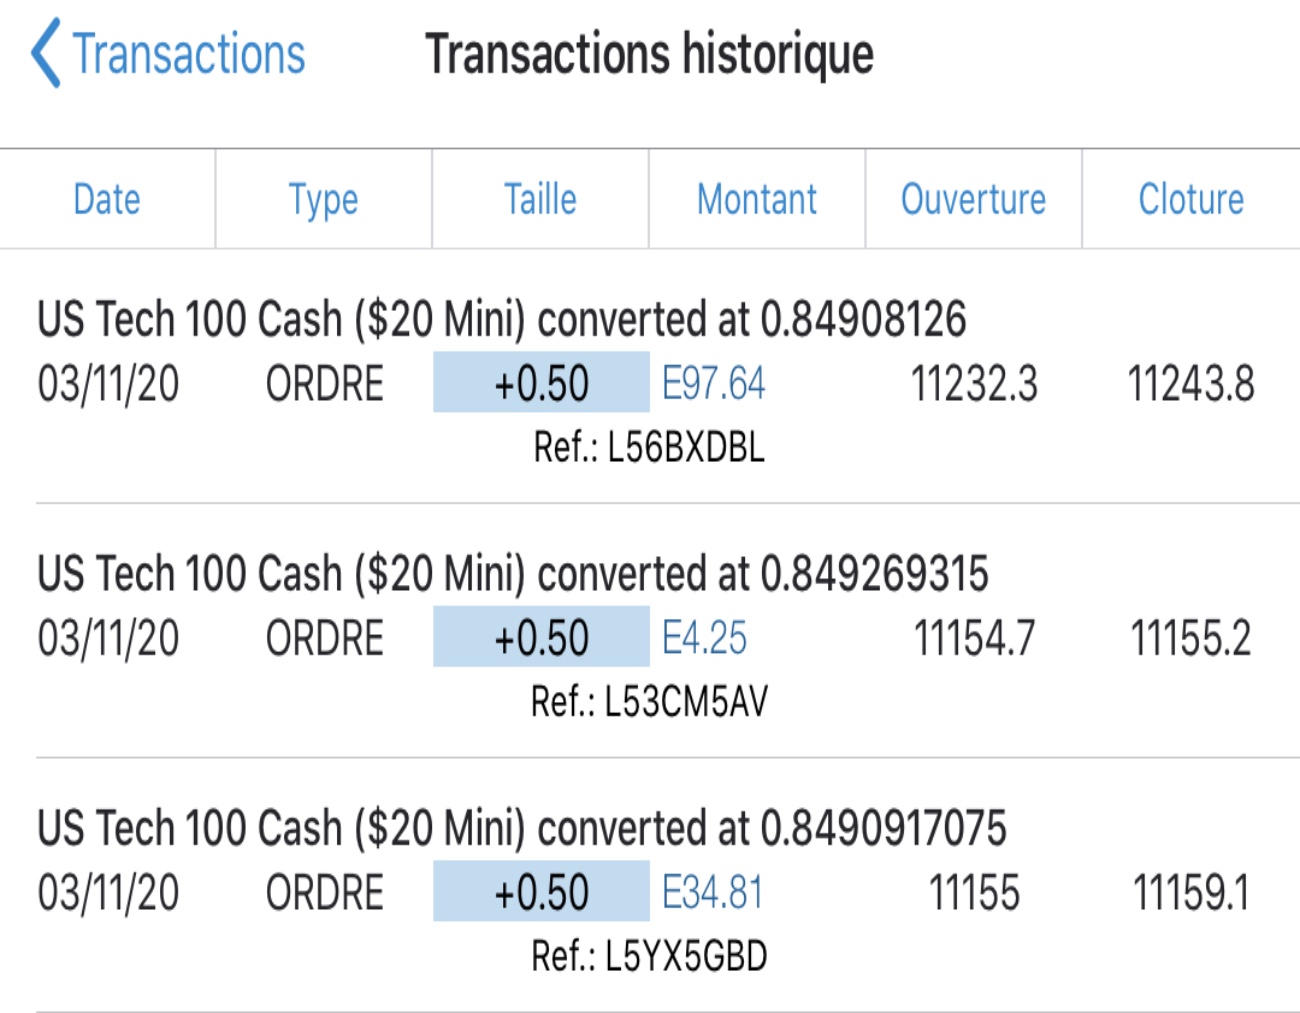Open the E4.25 amount link

tap(705, 639)
